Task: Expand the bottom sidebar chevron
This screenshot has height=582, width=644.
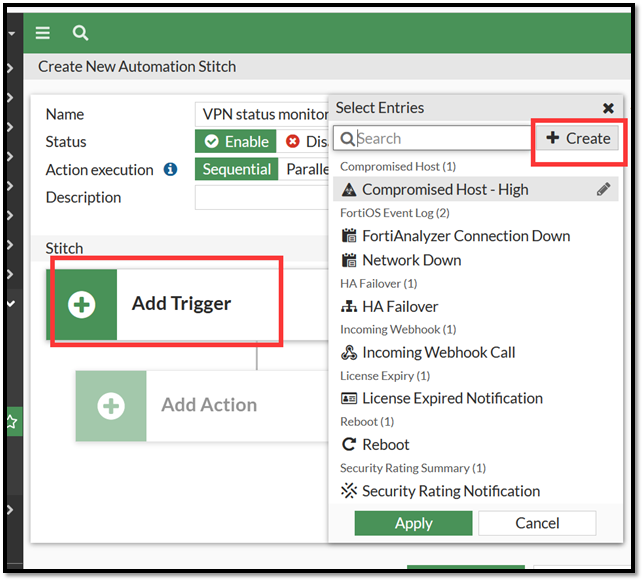Action: click(10, 510)
